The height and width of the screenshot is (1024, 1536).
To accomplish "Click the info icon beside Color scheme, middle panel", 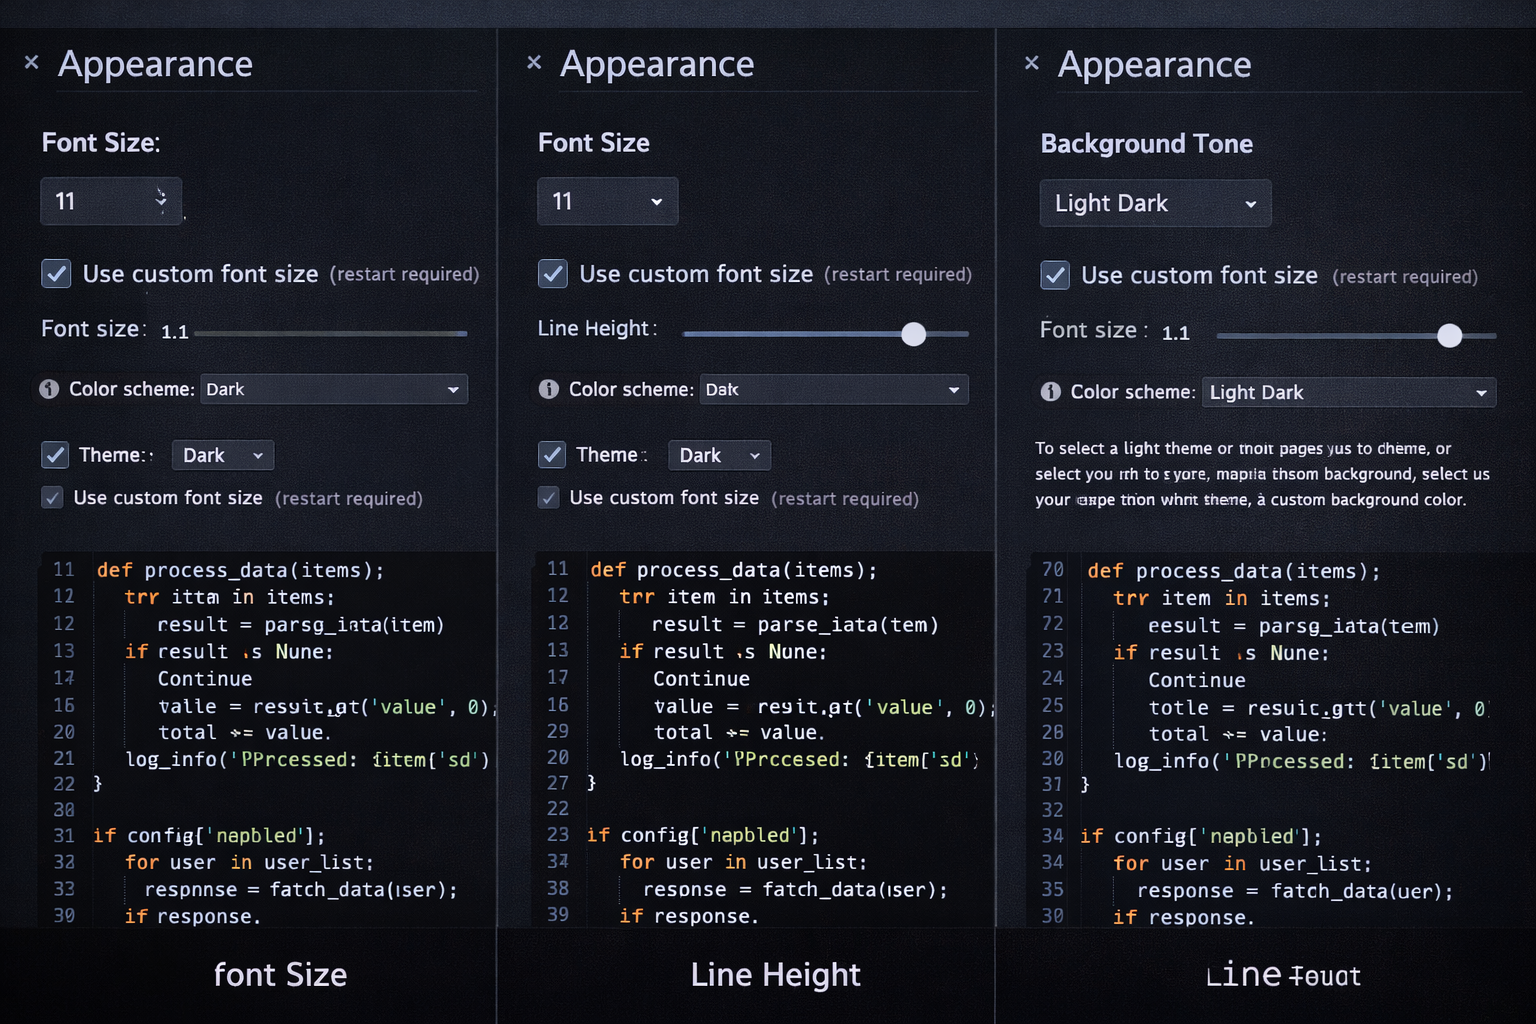I will [549, 389].
